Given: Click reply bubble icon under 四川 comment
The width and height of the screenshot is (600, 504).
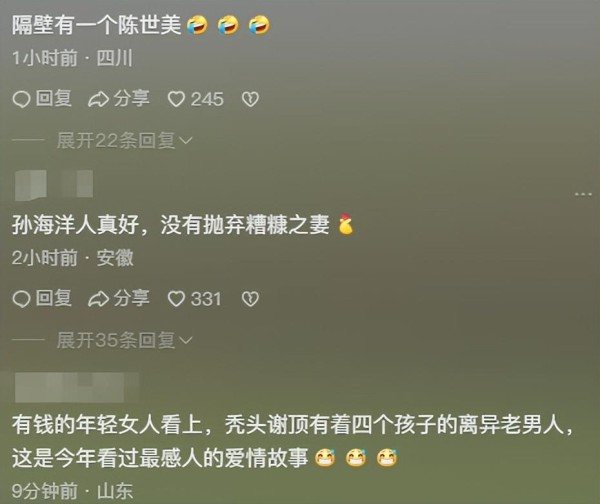Looking at the screenshot, I should [x=21, y=99].
